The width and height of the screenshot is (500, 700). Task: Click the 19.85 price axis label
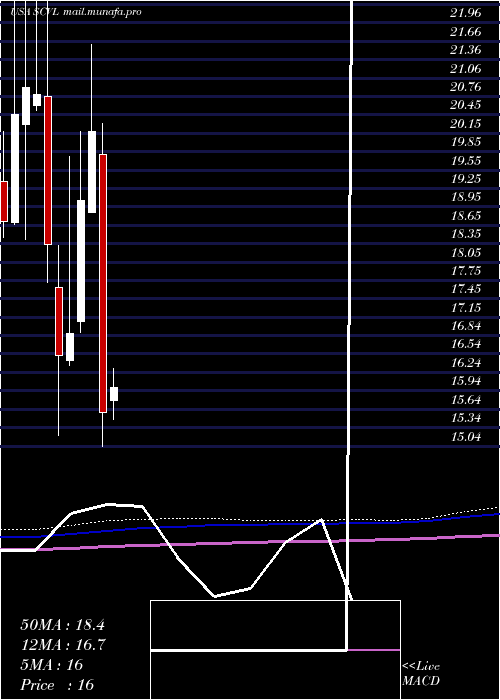466,142
